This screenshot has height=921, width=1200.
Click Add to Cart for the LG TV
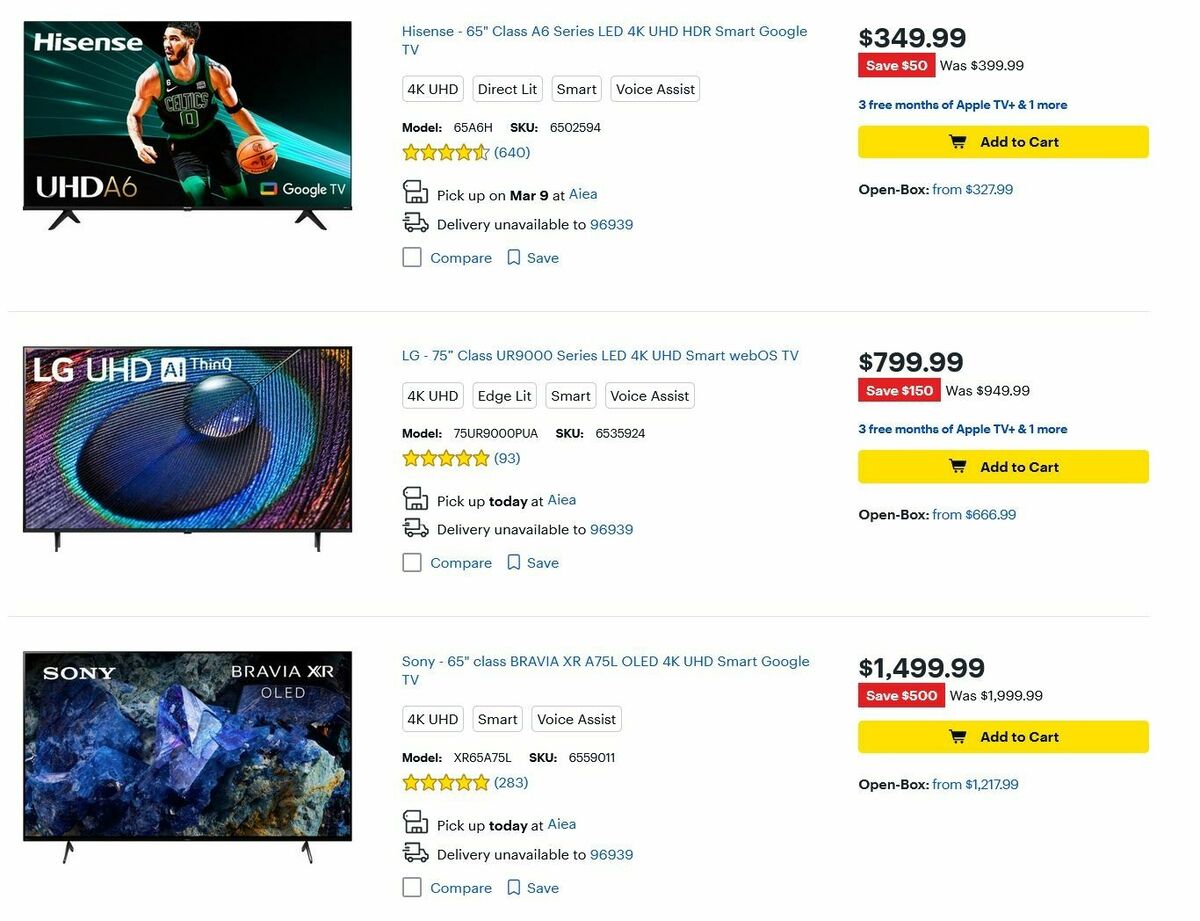(x=1002, y=466)
